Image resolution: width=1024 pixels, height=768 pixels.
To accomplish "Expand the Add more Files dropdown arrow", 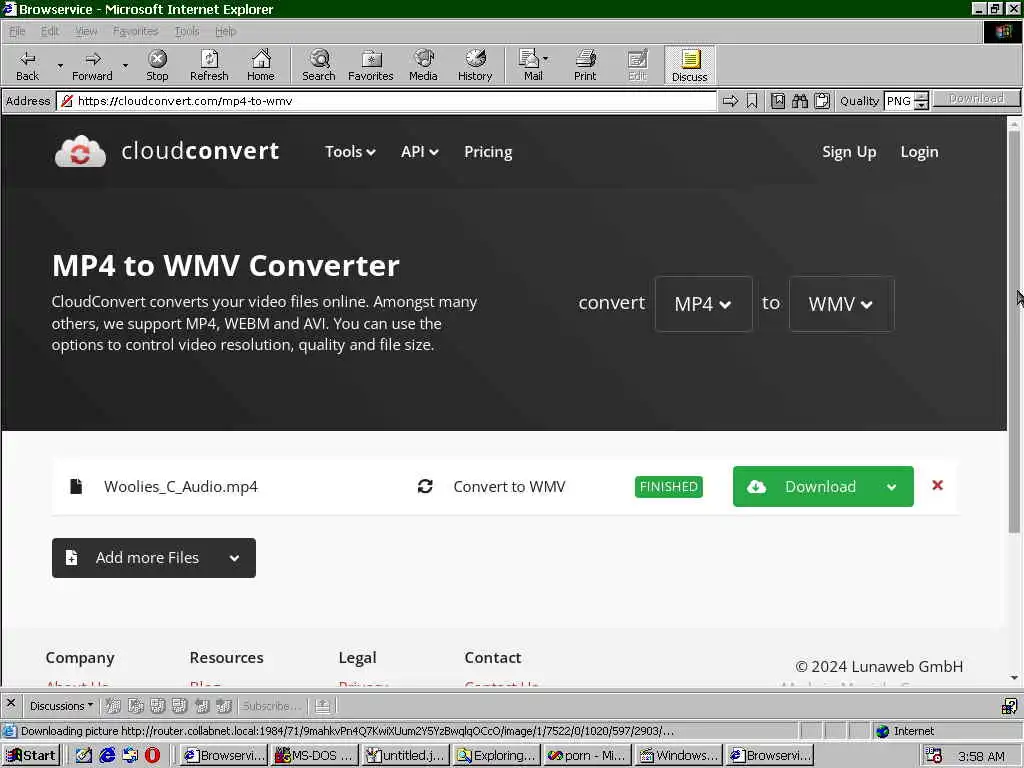I will point(234,558).
